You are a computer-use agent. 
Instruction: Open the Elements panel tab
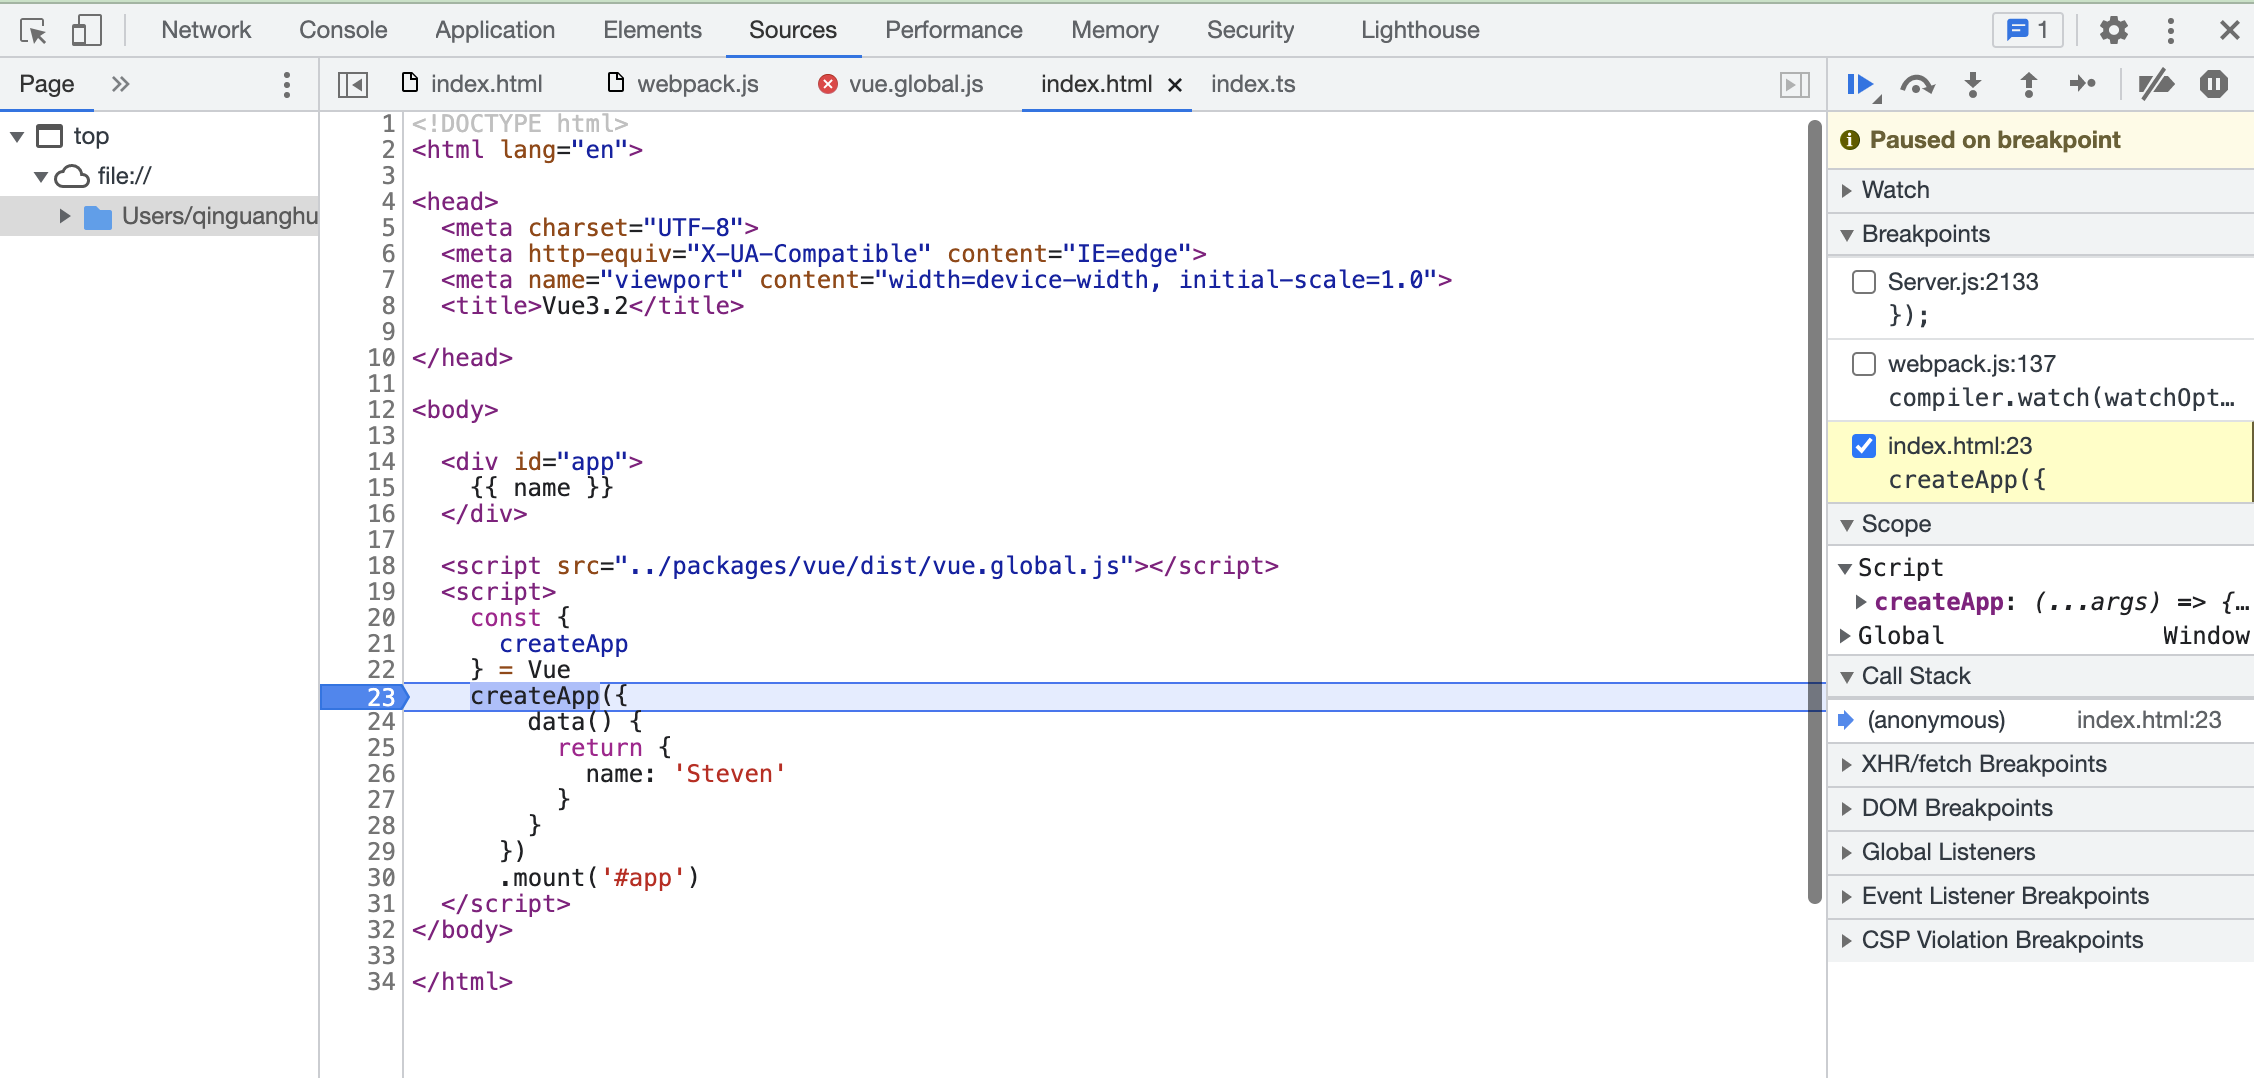652,30
